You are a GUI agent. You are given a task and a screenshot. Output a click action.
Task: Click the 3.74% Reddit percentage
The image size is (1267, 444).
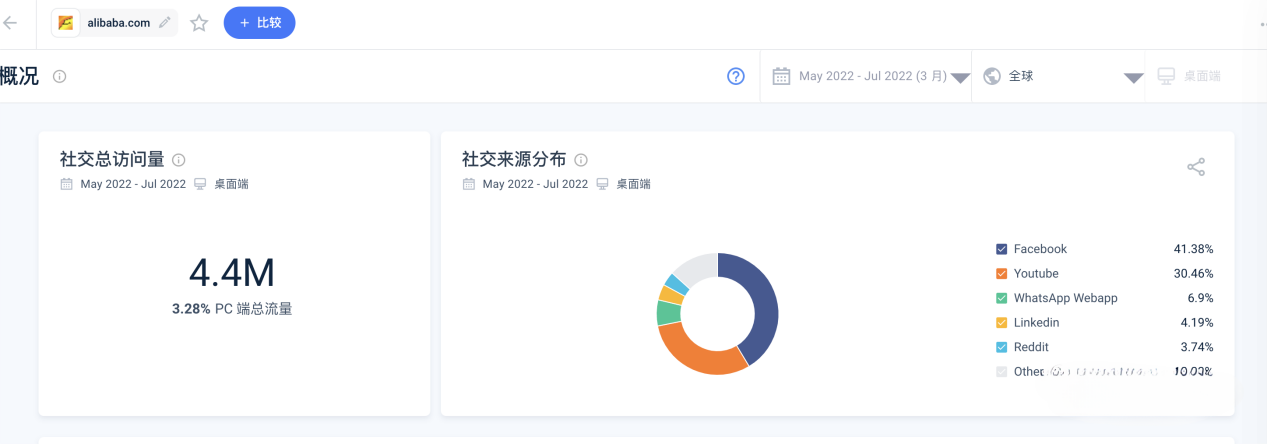pos(1196,347)
